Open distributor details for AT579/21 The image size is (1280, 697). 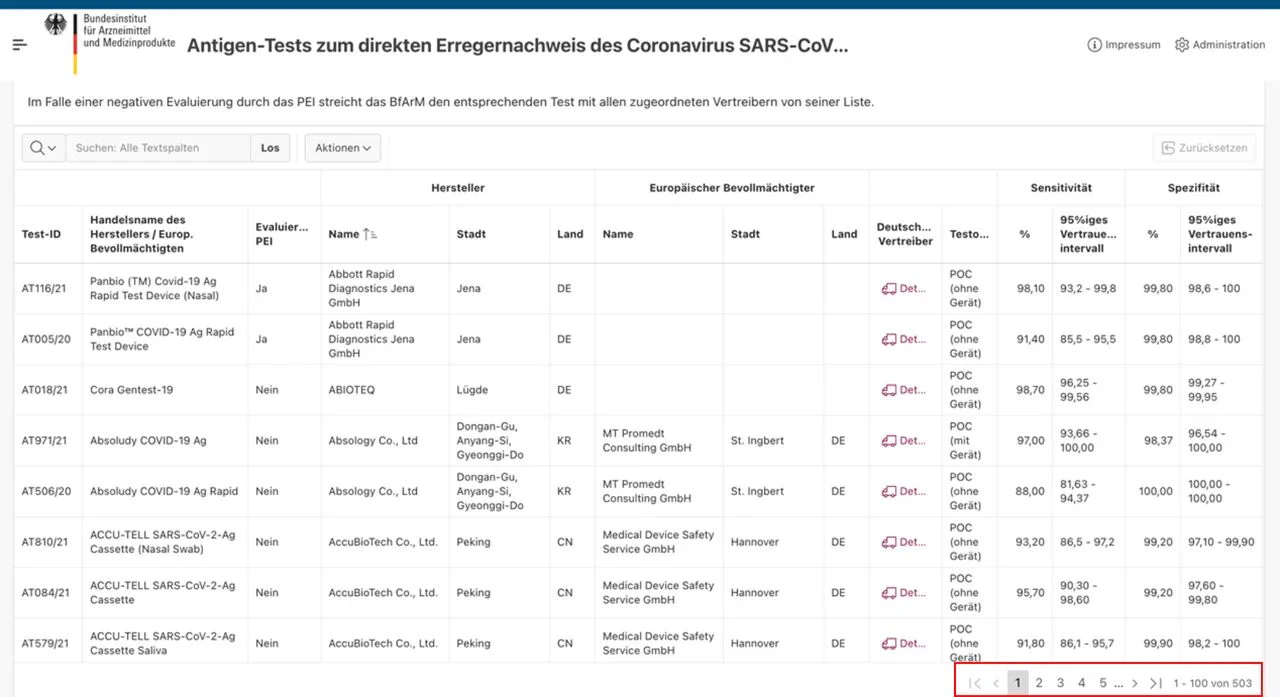tap(904, 644)
